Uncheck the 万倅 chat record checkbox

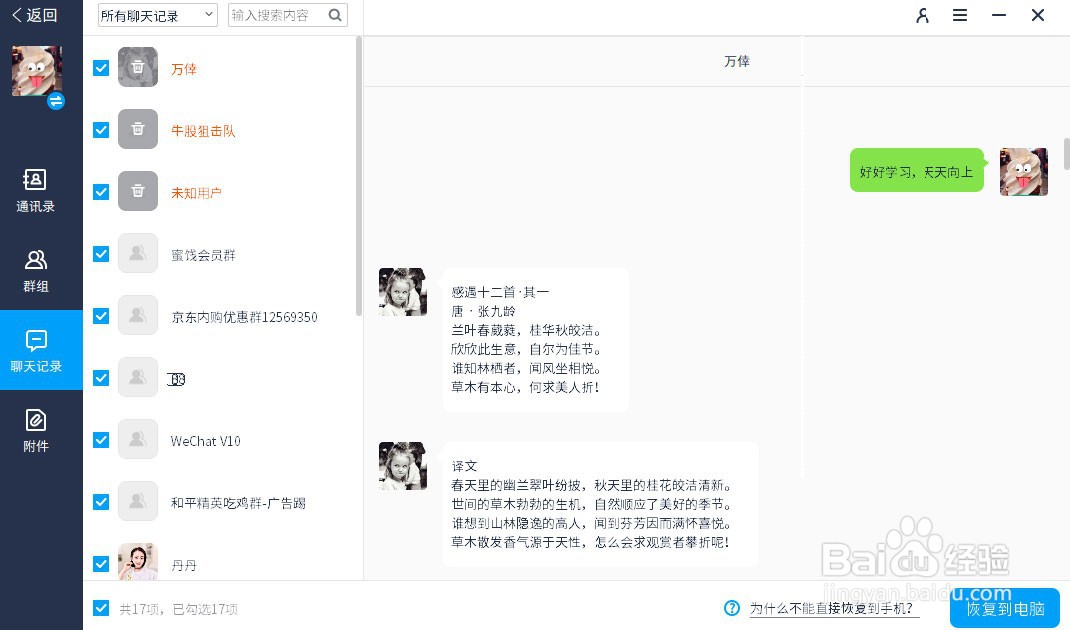coord(100,67)
